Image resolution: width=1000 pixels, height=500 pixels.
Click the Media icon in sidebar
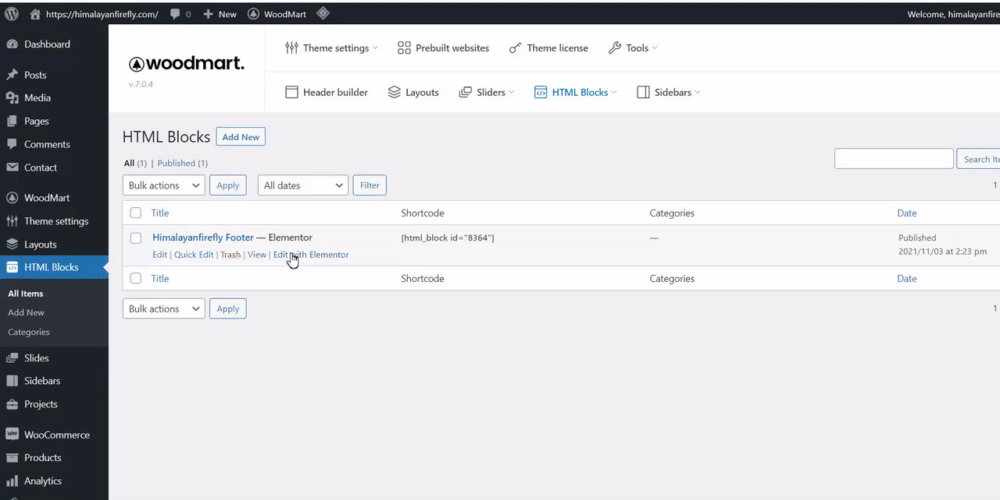[x=12, y=98]
